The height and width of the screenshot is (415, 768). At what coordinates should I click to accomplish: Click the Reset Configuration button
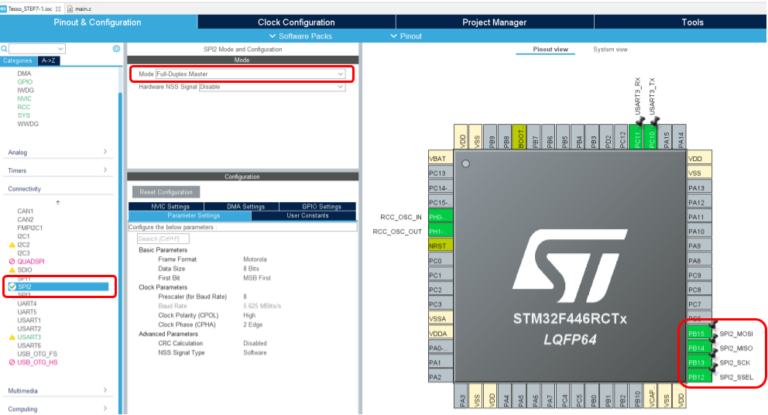pyautogui.click(x=165, y=191)
